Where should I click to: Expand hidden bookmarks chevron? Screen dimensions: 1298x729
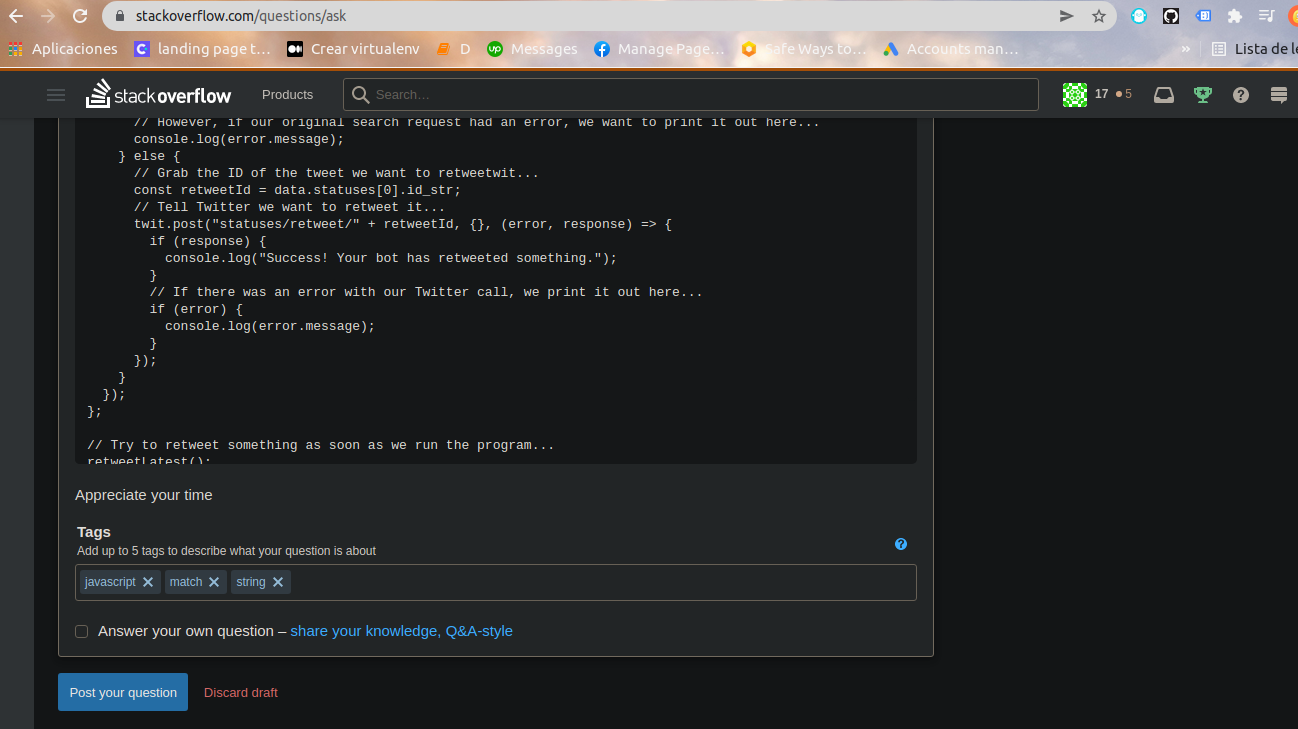click(x=1186, y=49)
